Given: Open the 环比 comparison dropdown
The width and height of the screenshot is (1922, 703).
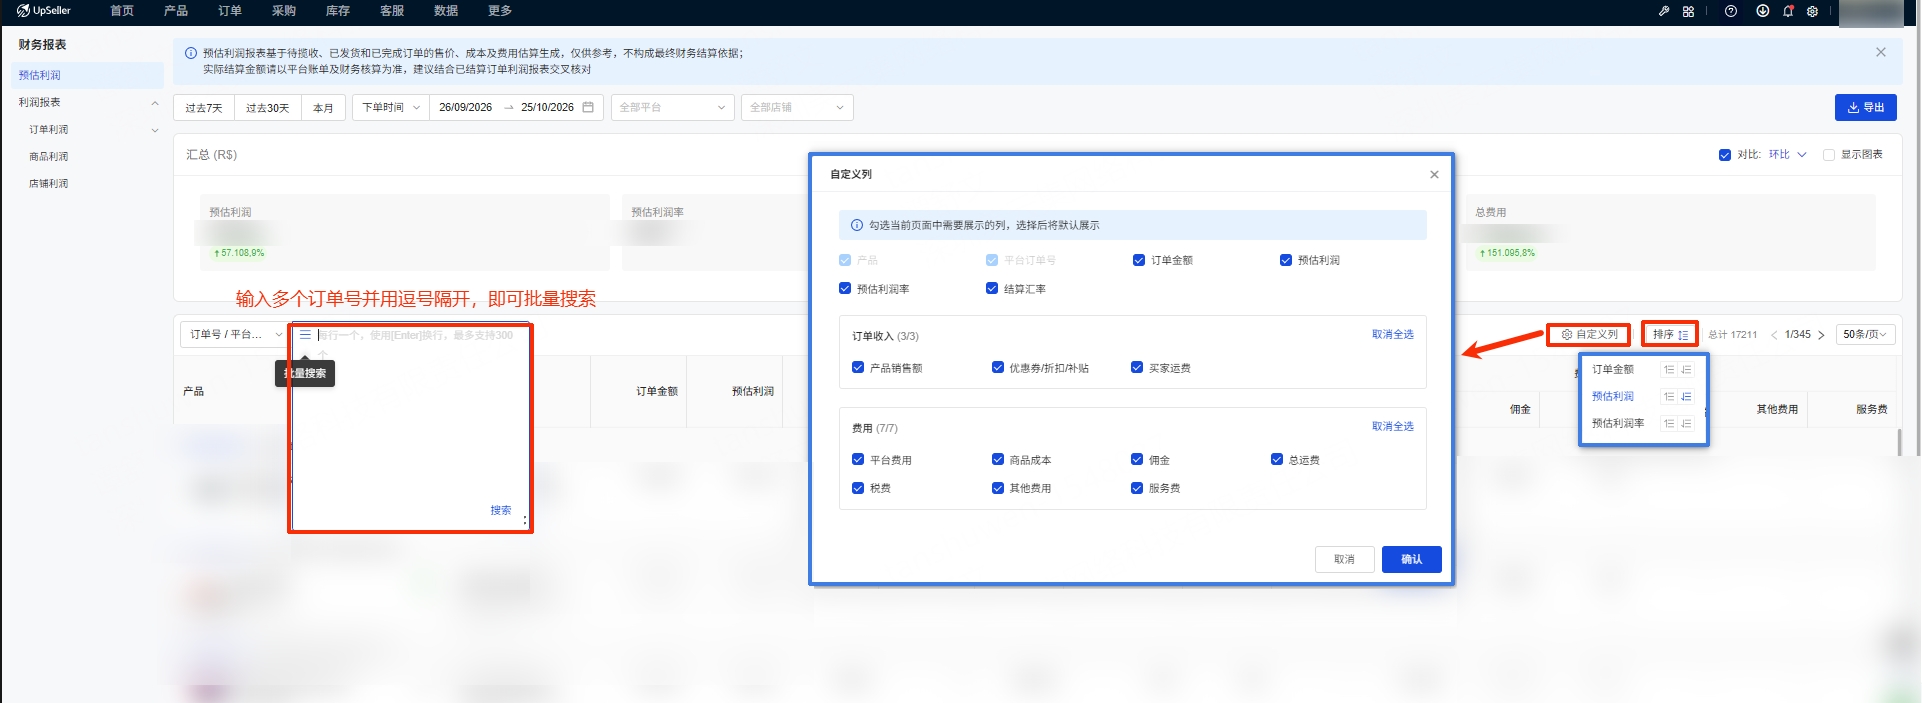Looking at the screenshot, I should click(x=1788, y=155).
